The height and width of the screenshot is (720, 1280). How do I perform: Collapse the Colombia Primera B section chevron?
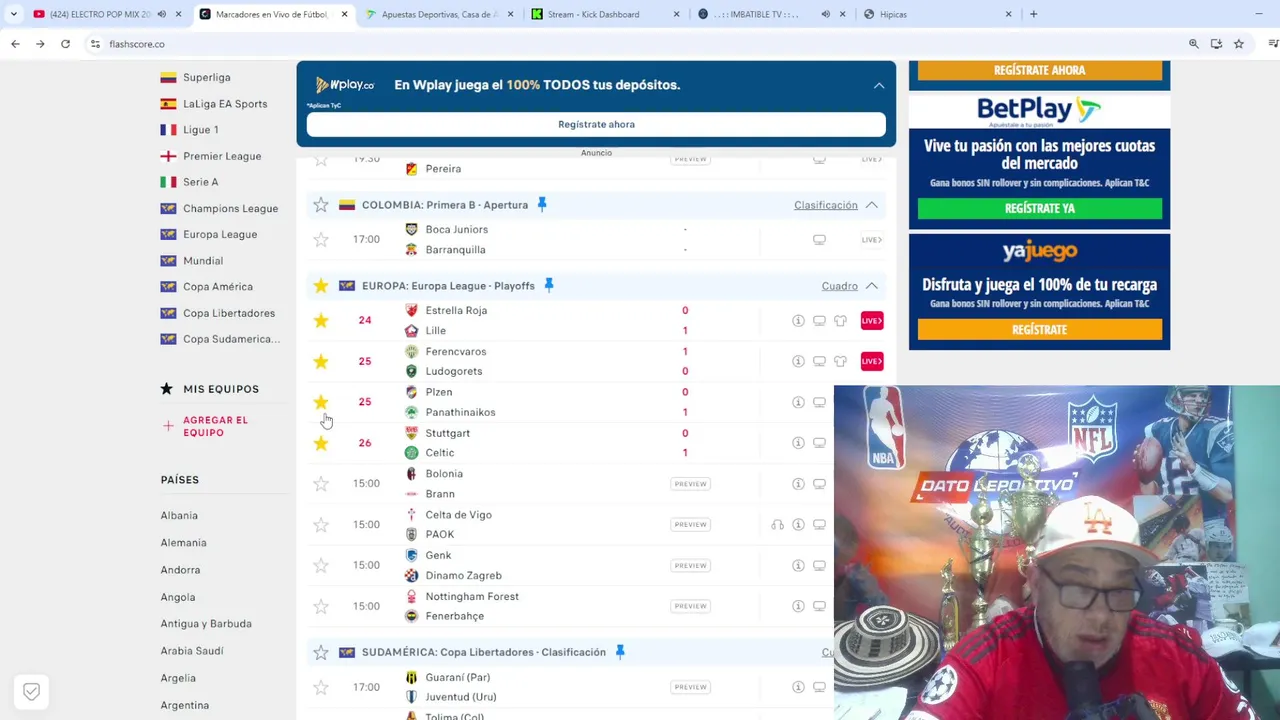[872, 205]
